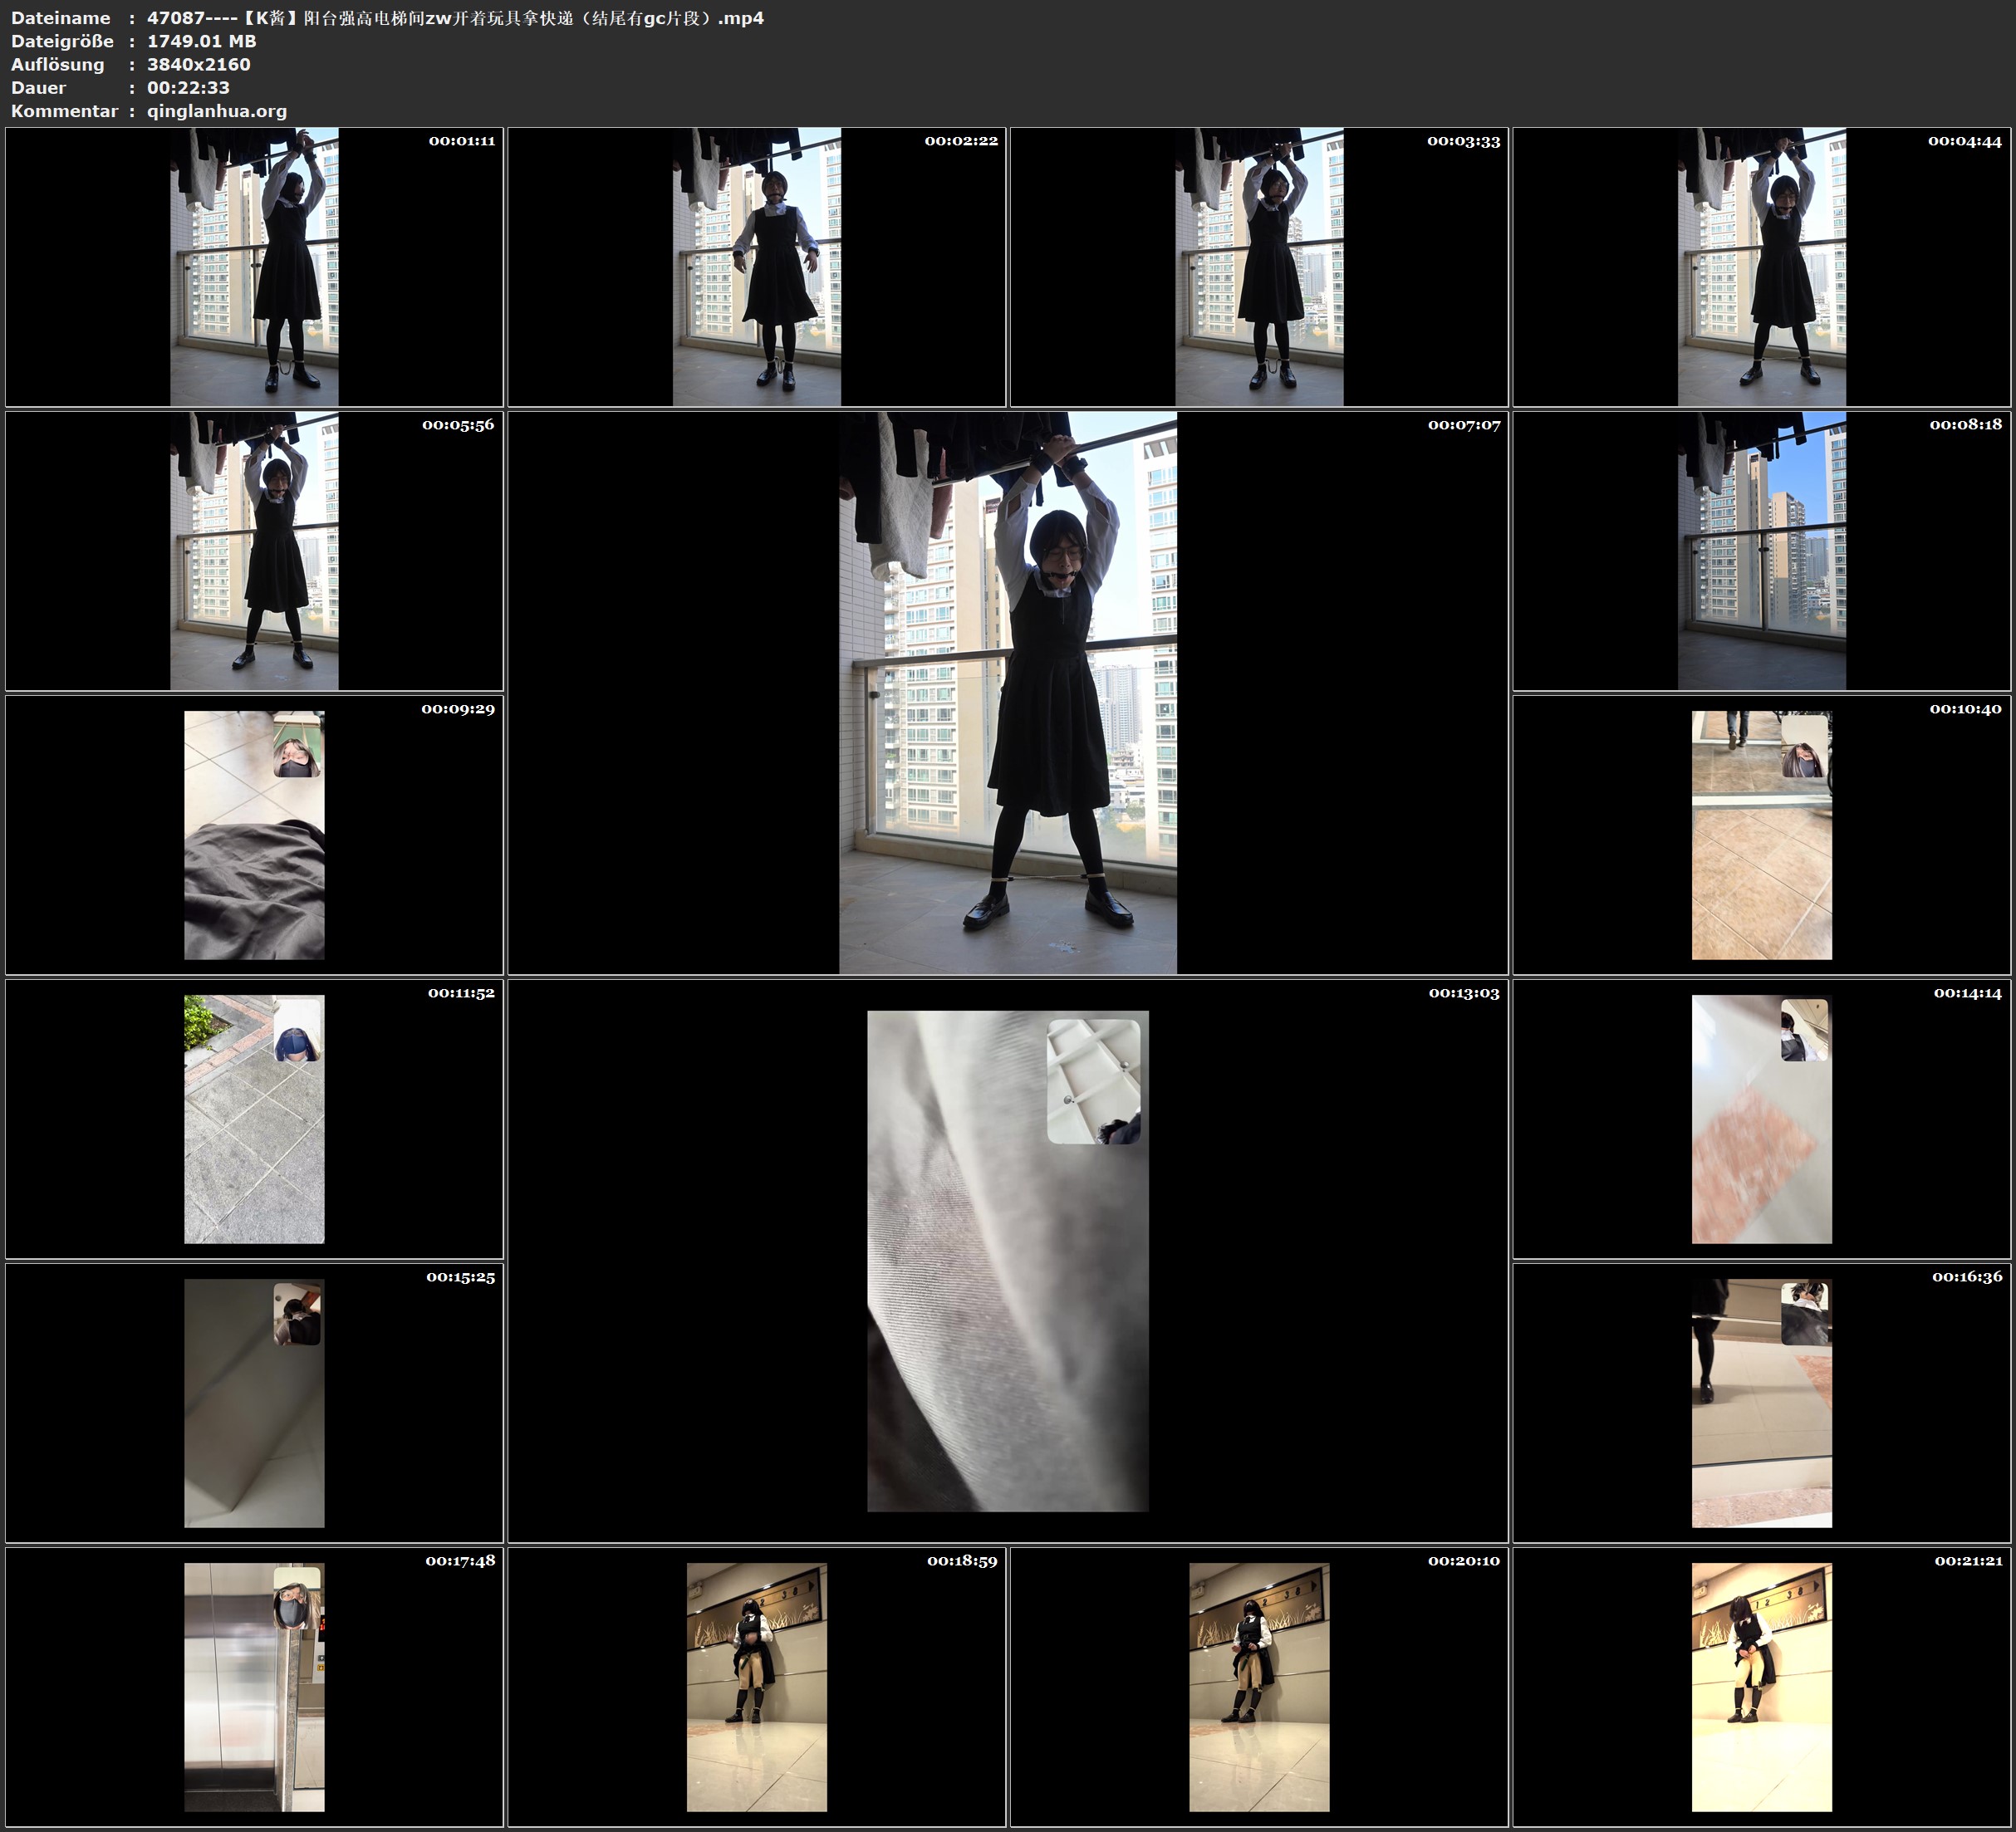The image size is (2016, 1832).
Task: Click the large frame at 00:13:03
Action: 1007,1260
